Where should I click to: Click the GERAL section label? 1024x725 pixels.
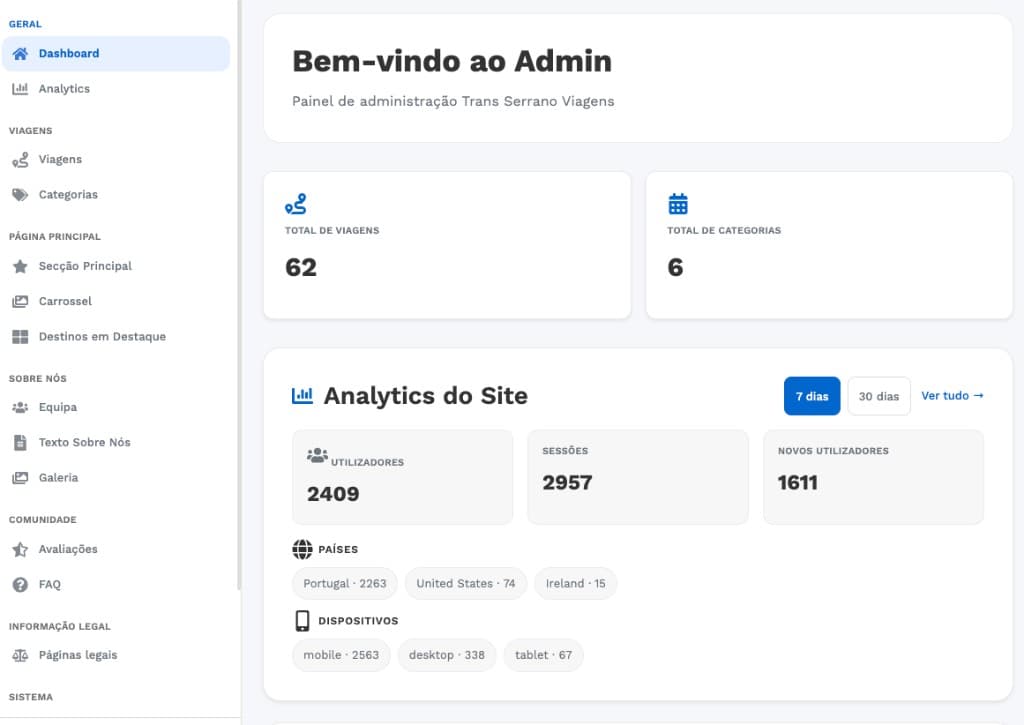25,24
